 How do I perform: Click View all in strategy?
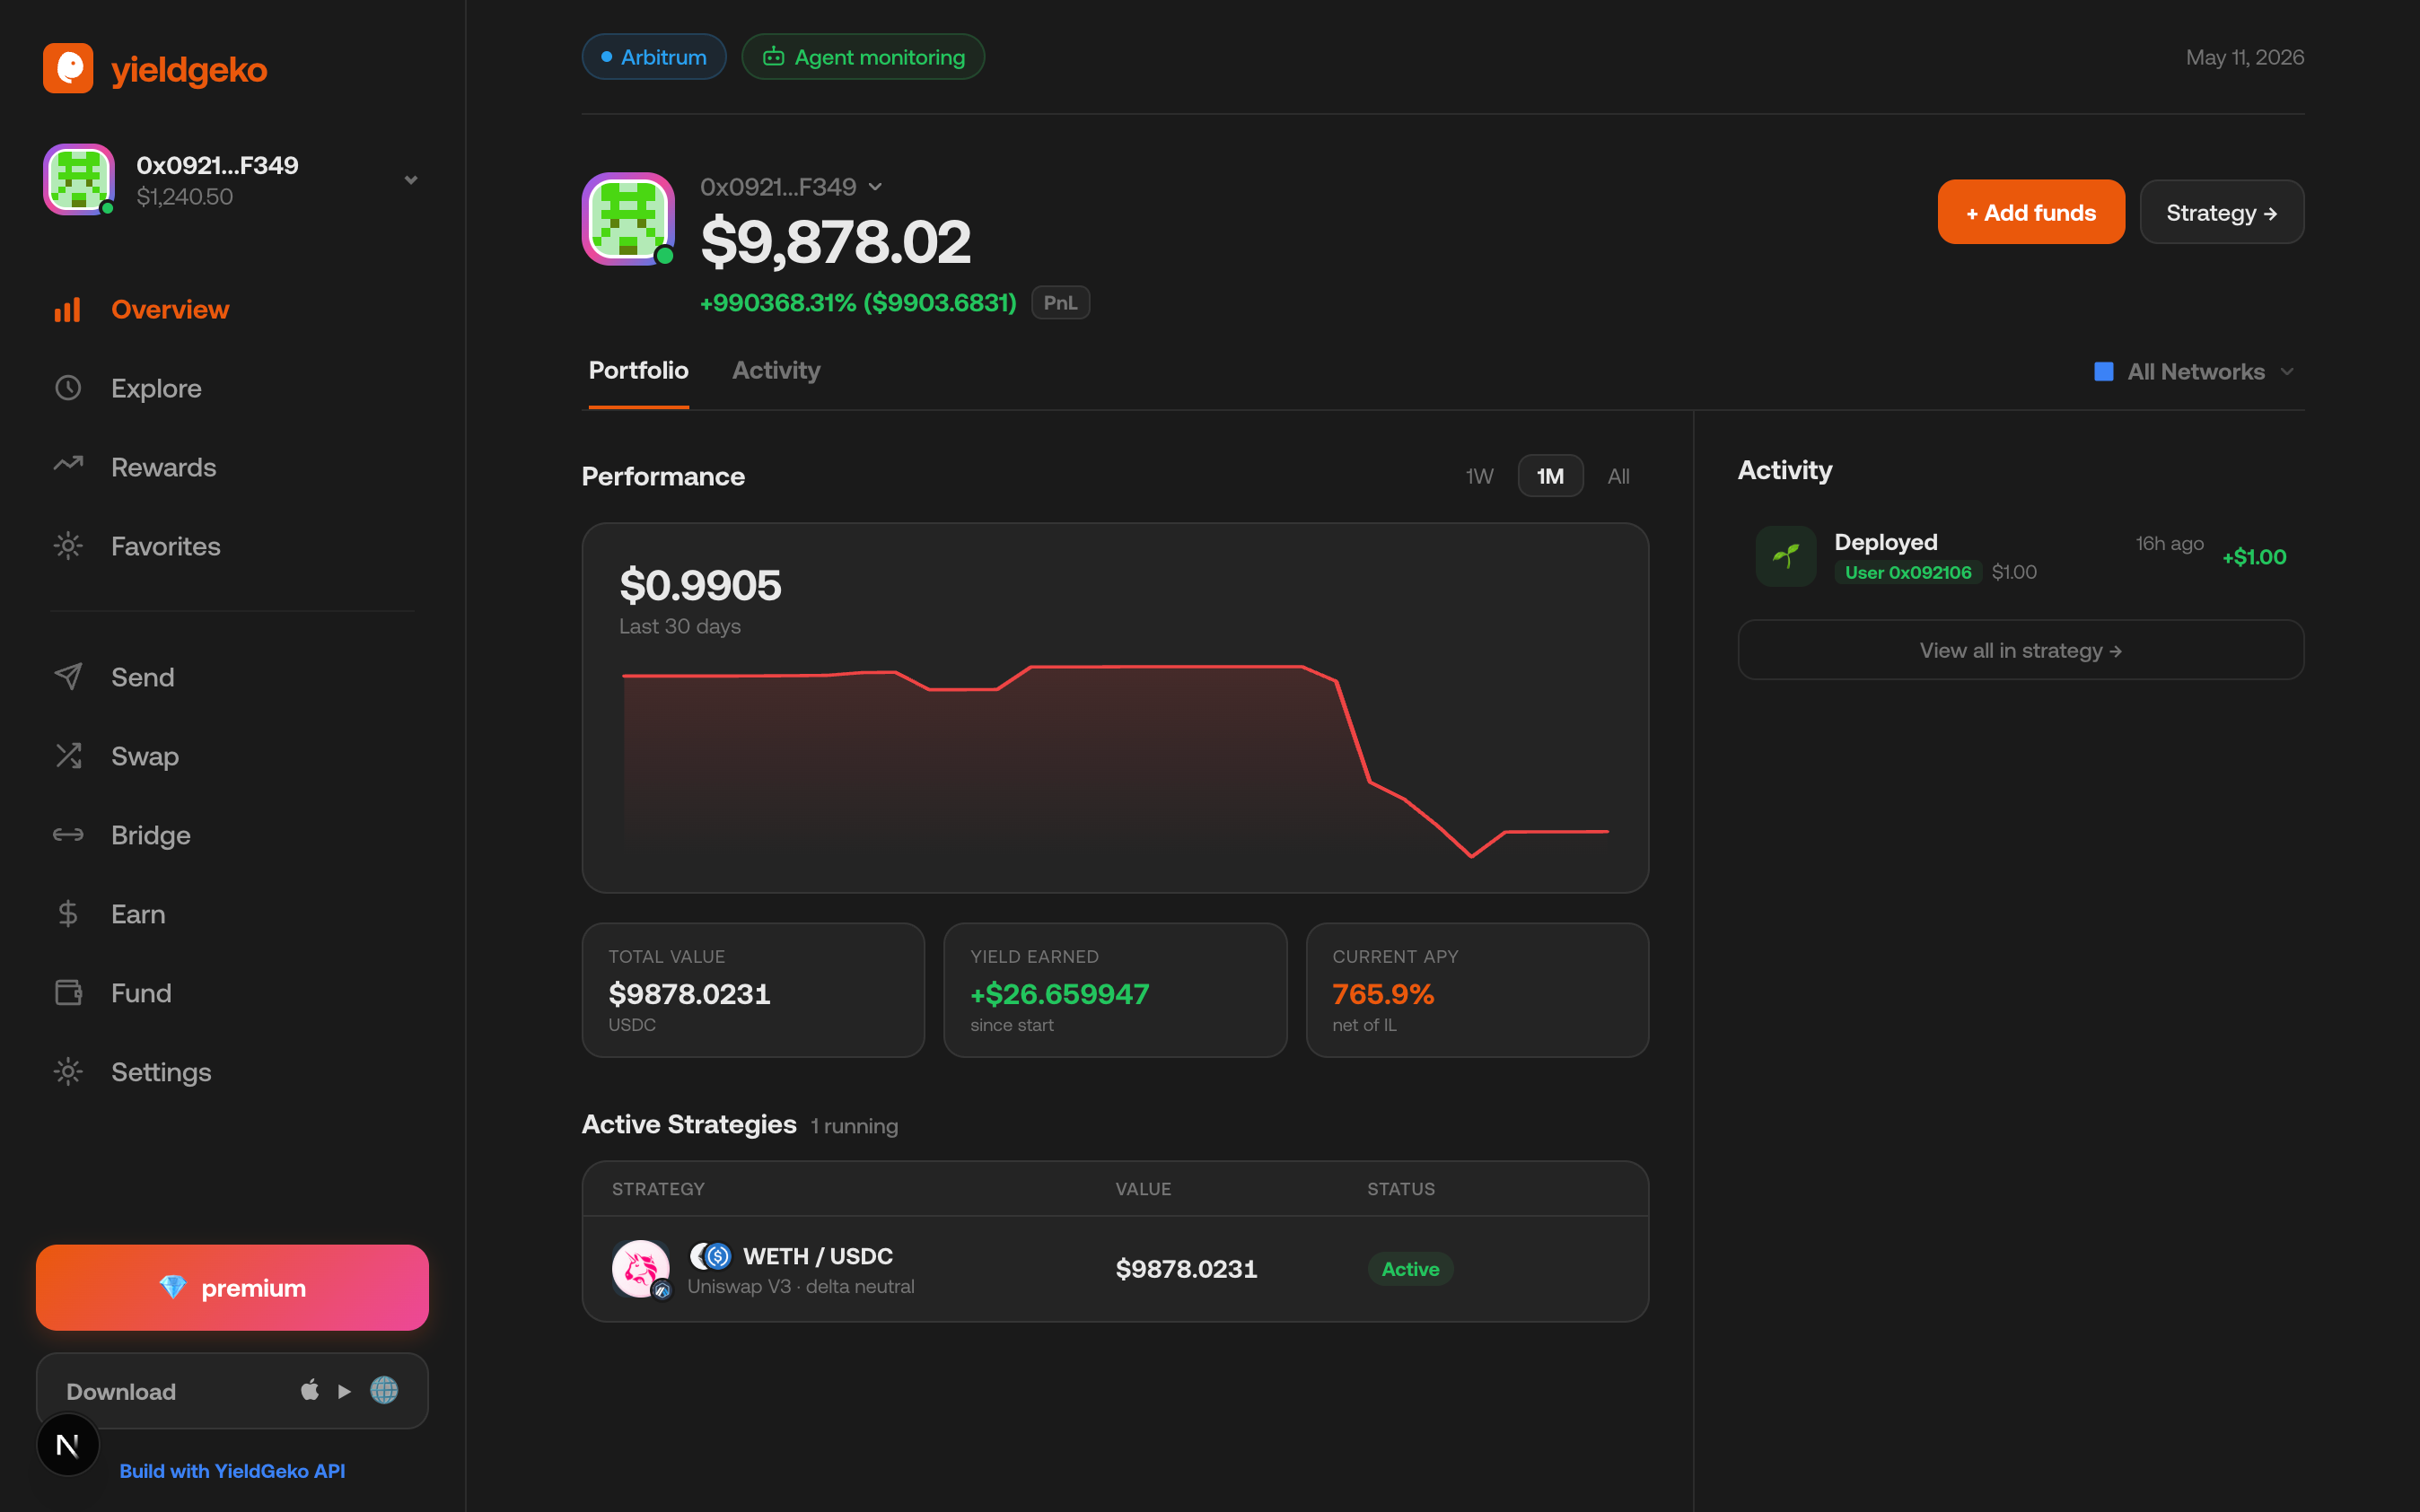click(x=2021, y=650)
